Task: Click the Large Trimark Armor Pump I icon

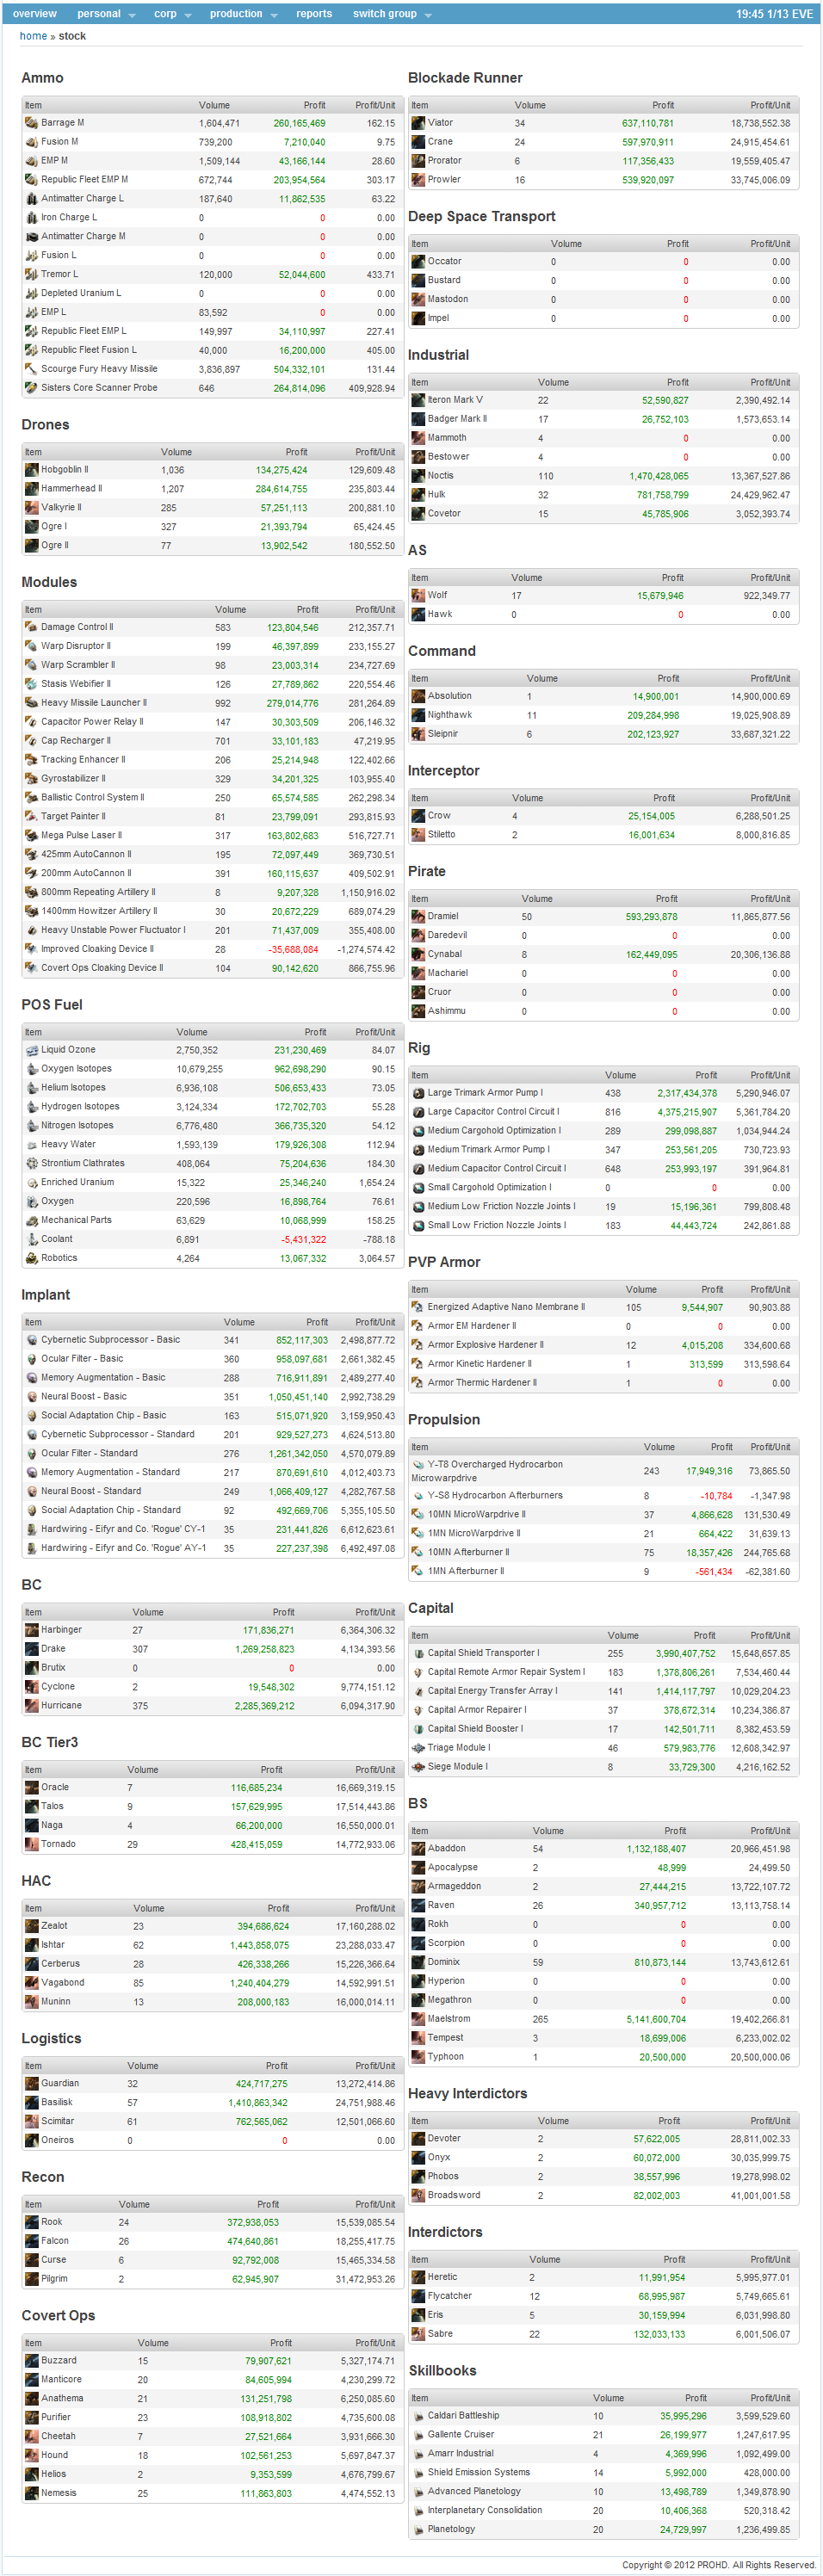Action: click(418, 1093)
